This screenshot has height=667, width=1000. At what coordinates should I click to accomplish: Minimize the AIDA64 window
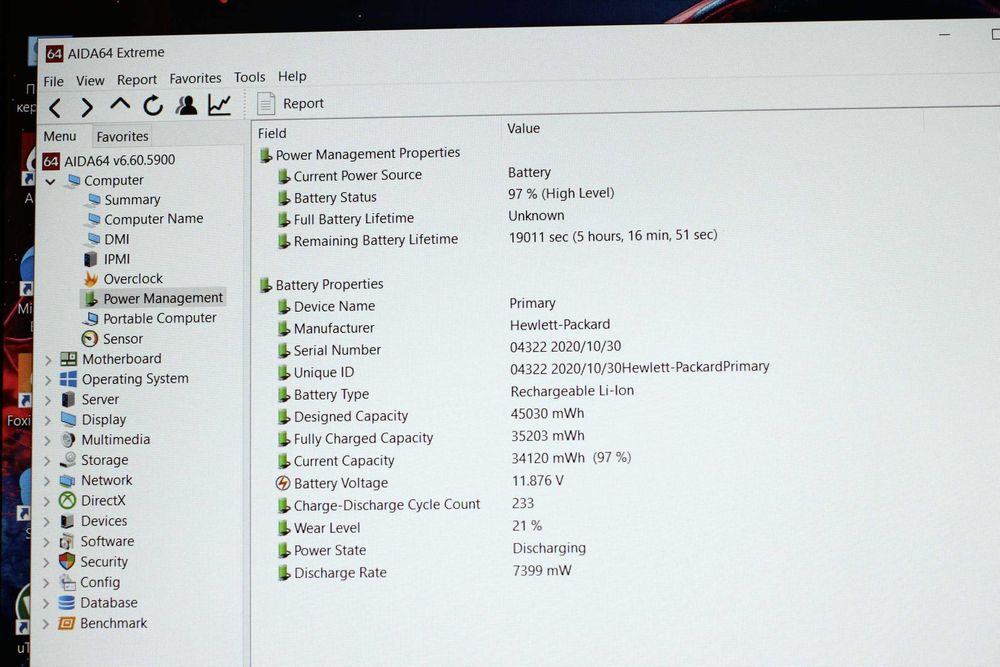point(945,34)
